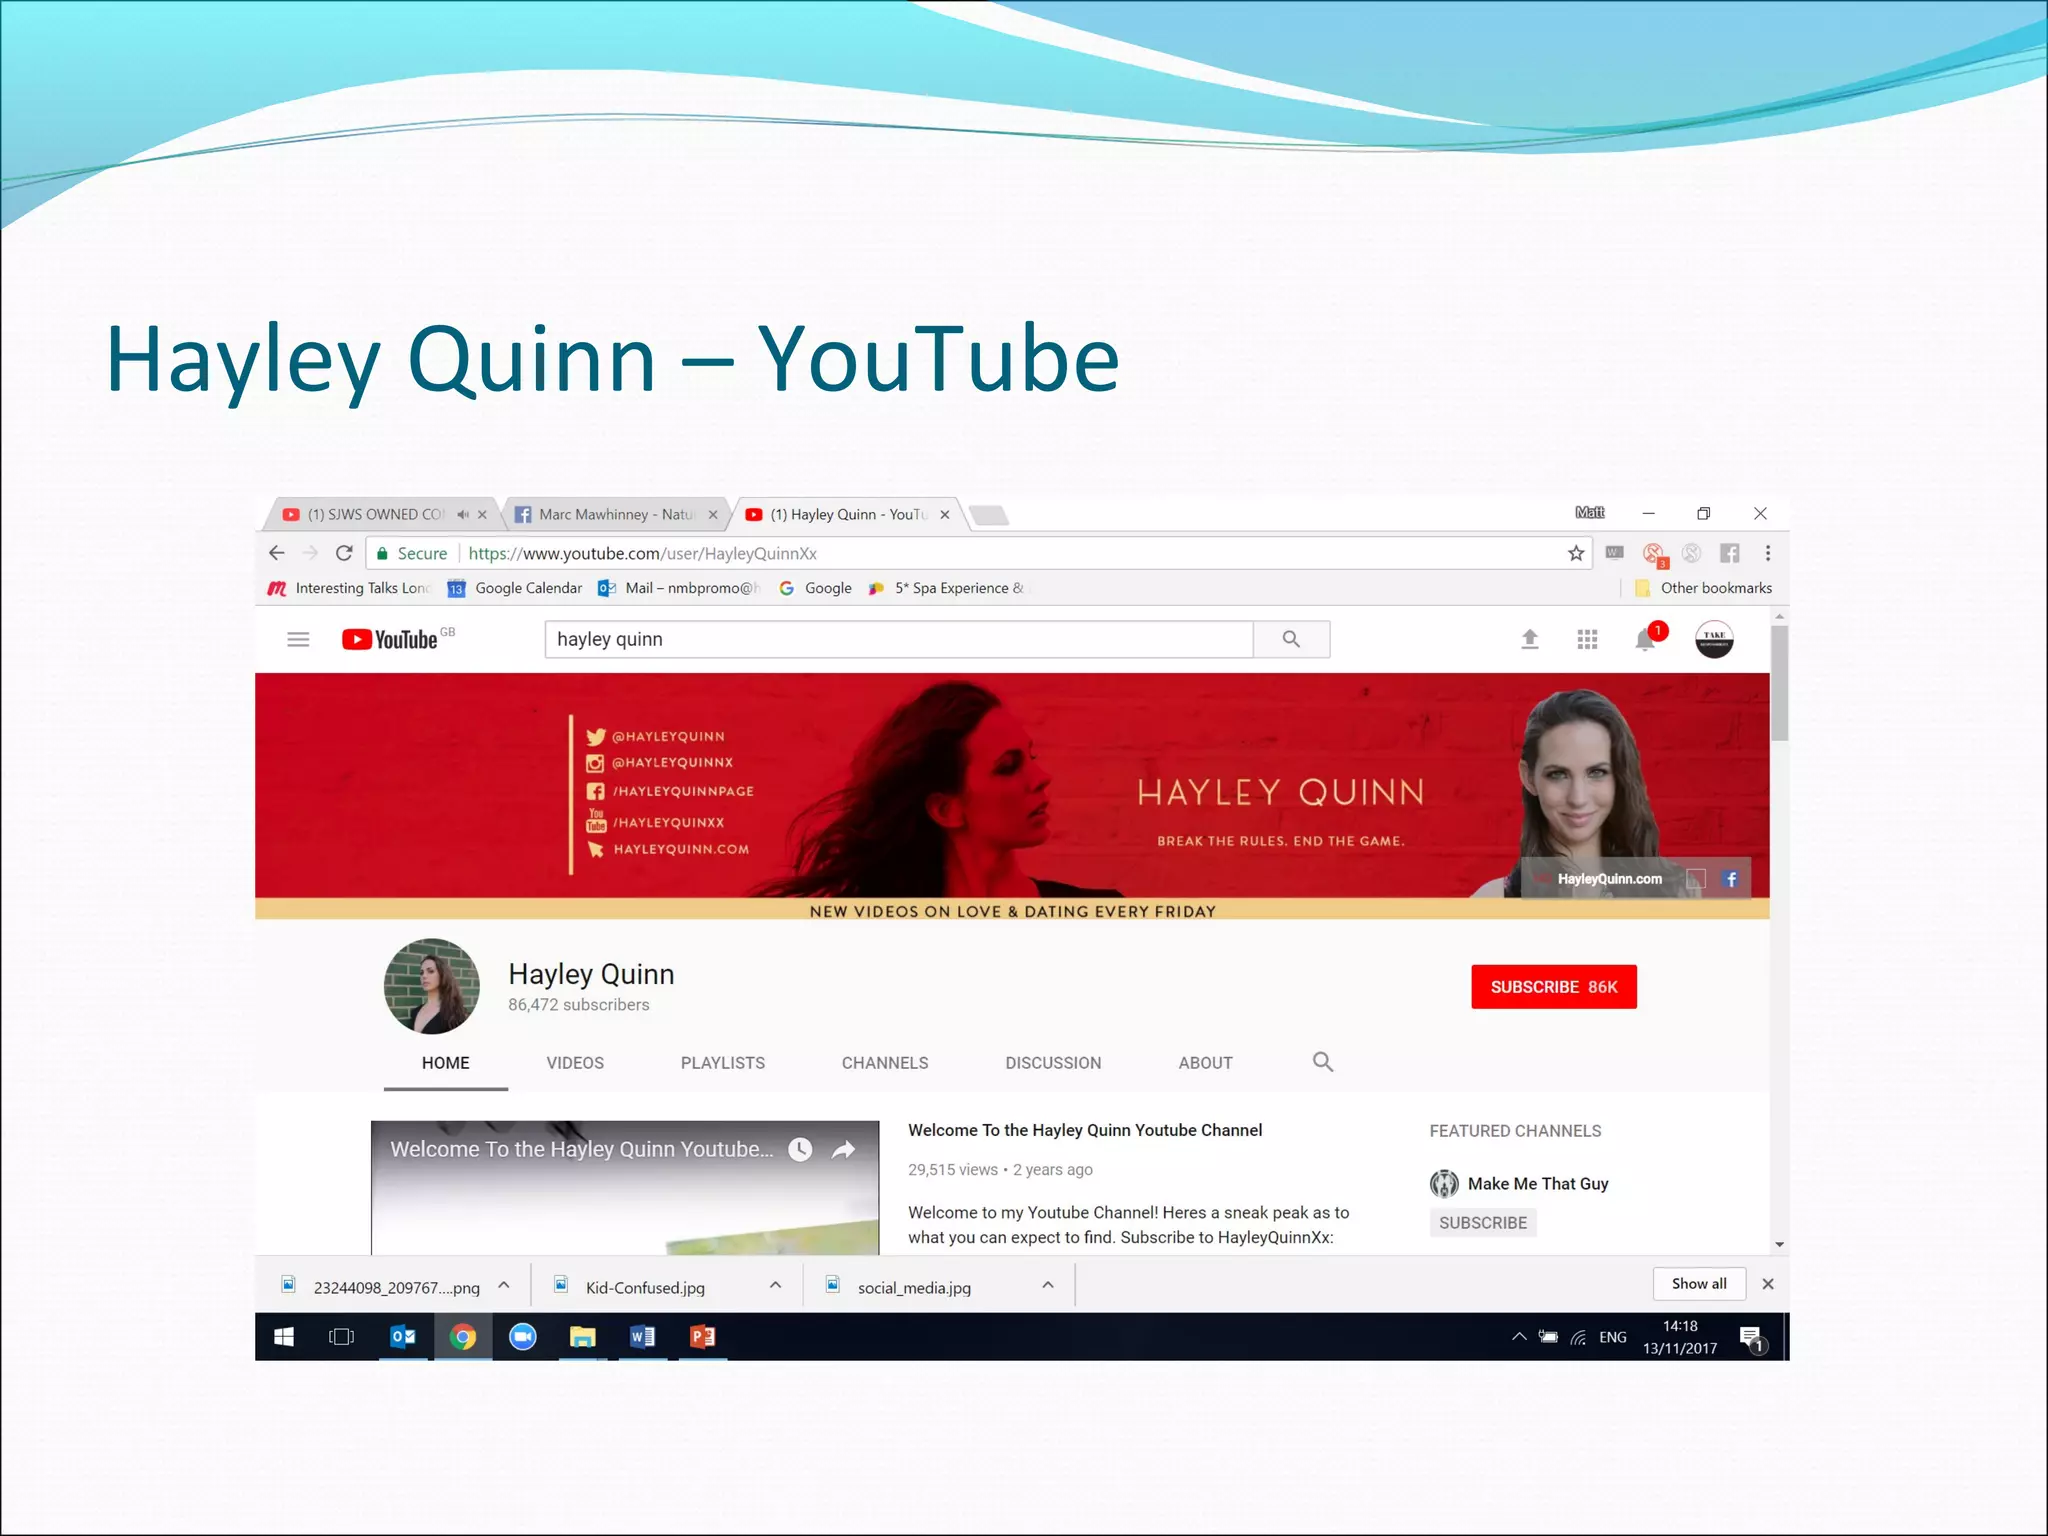Screen dimensions: 2048x1536
Task: Open the notifications bell
Action: point(1645,639)
